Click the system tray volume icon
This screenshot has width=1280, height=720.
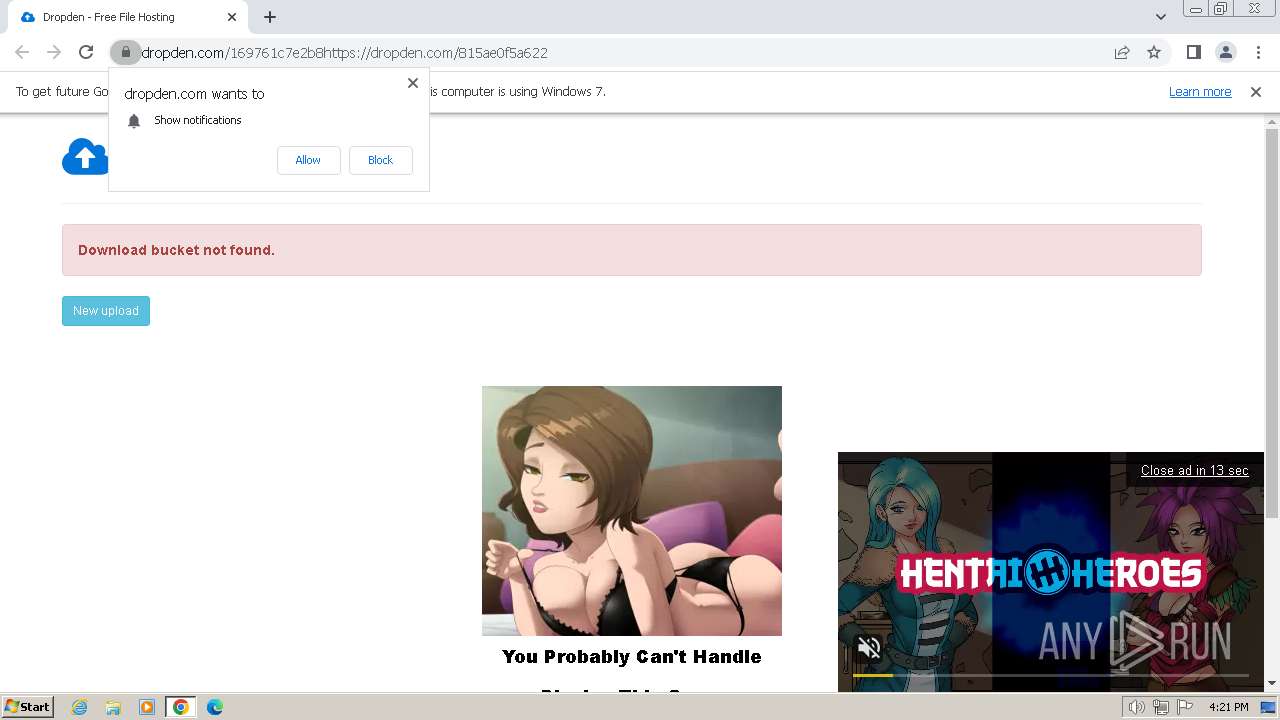click(1137, 707)
